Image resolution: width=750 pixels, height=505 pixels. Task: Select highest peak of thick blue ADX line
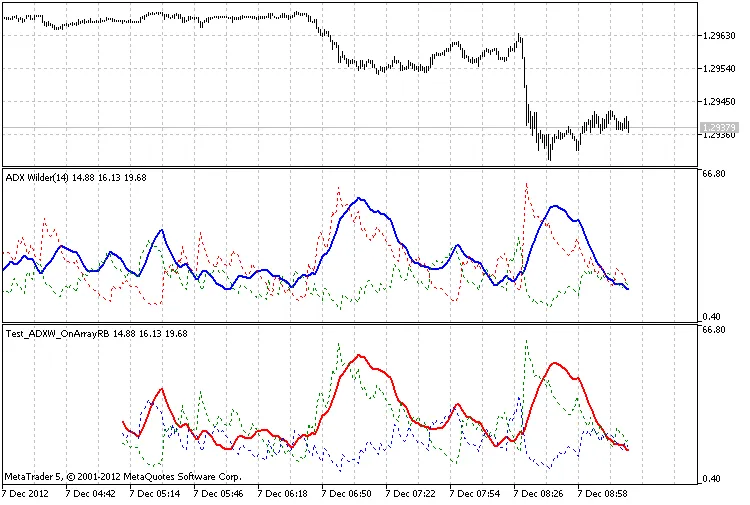(360, 199)
